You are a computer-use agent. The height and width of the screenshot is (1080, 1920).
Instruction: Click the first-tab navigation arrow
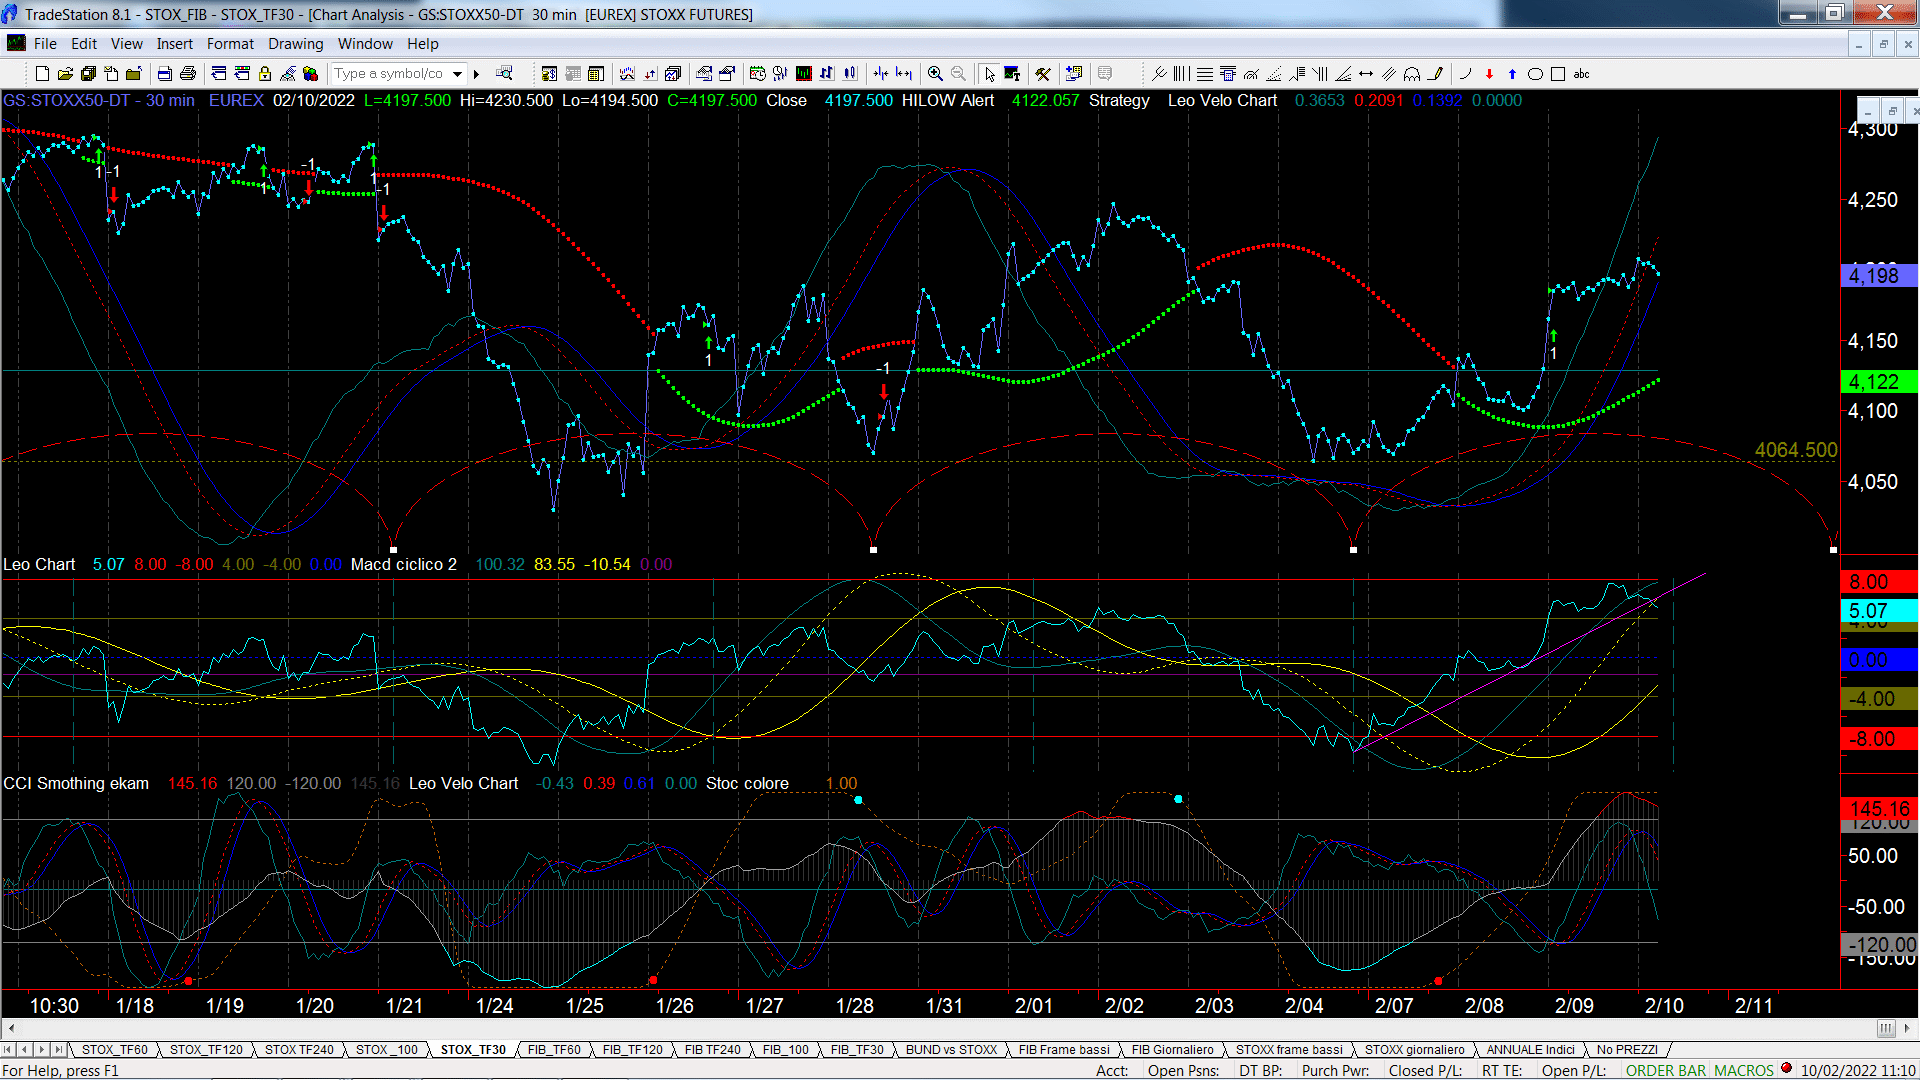click(8, 1049)
